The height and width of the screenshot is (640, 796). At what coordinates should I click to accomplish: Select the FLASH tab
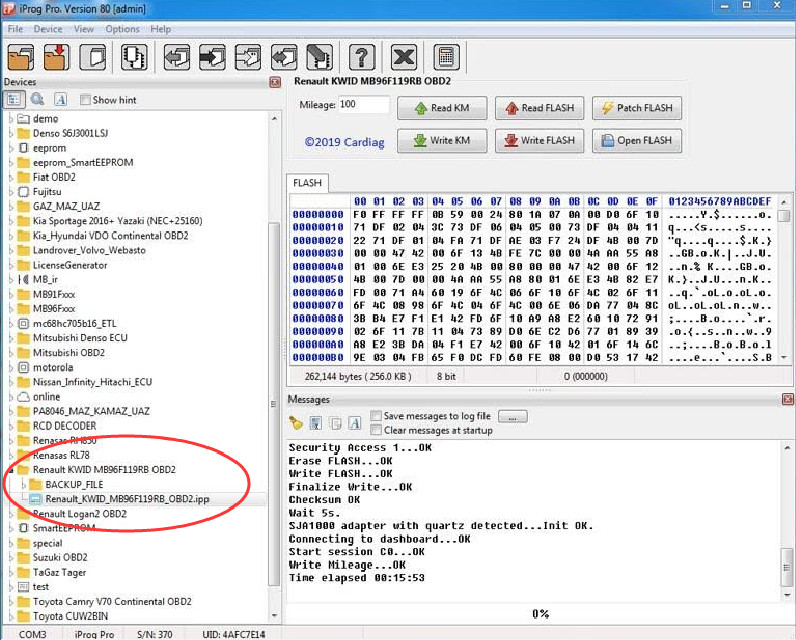tap(307, 183)
